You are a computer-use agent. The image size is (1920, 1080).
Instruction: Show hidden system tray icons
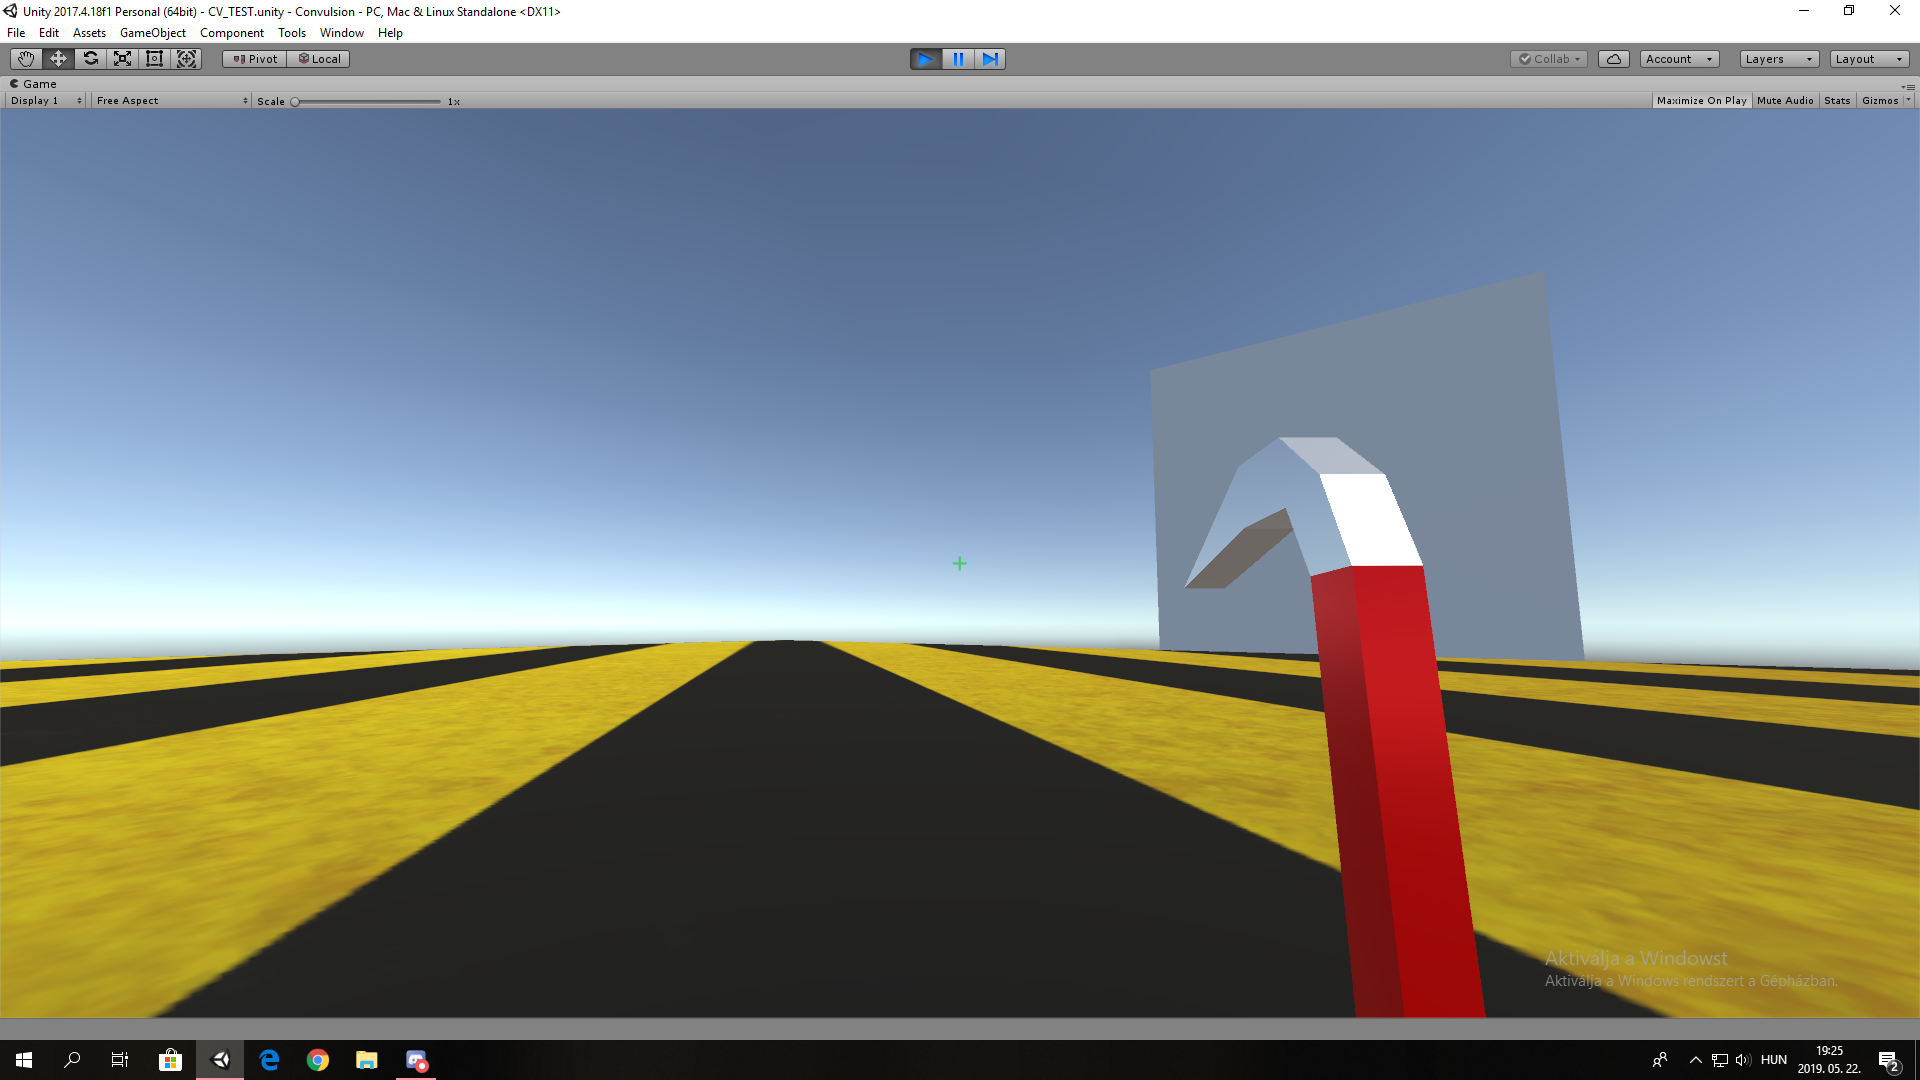1695,1060
